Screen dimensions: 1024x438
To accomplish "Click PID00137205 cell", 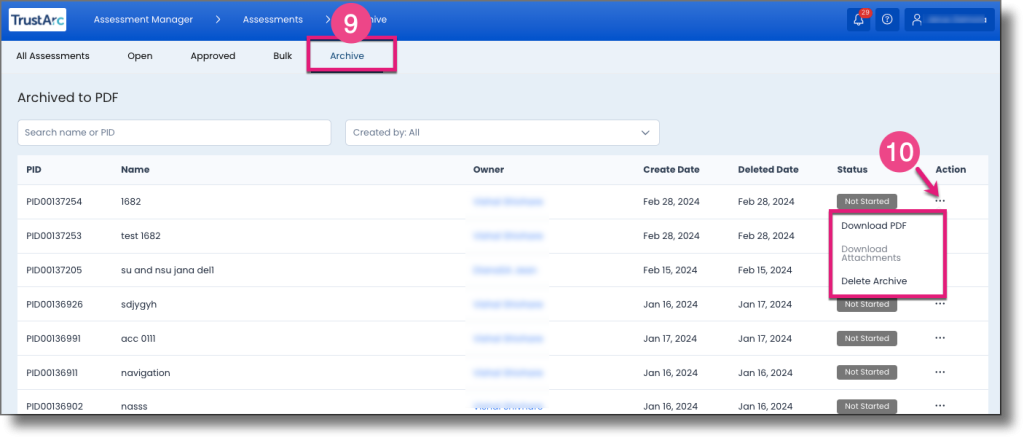I will (54, 270).
